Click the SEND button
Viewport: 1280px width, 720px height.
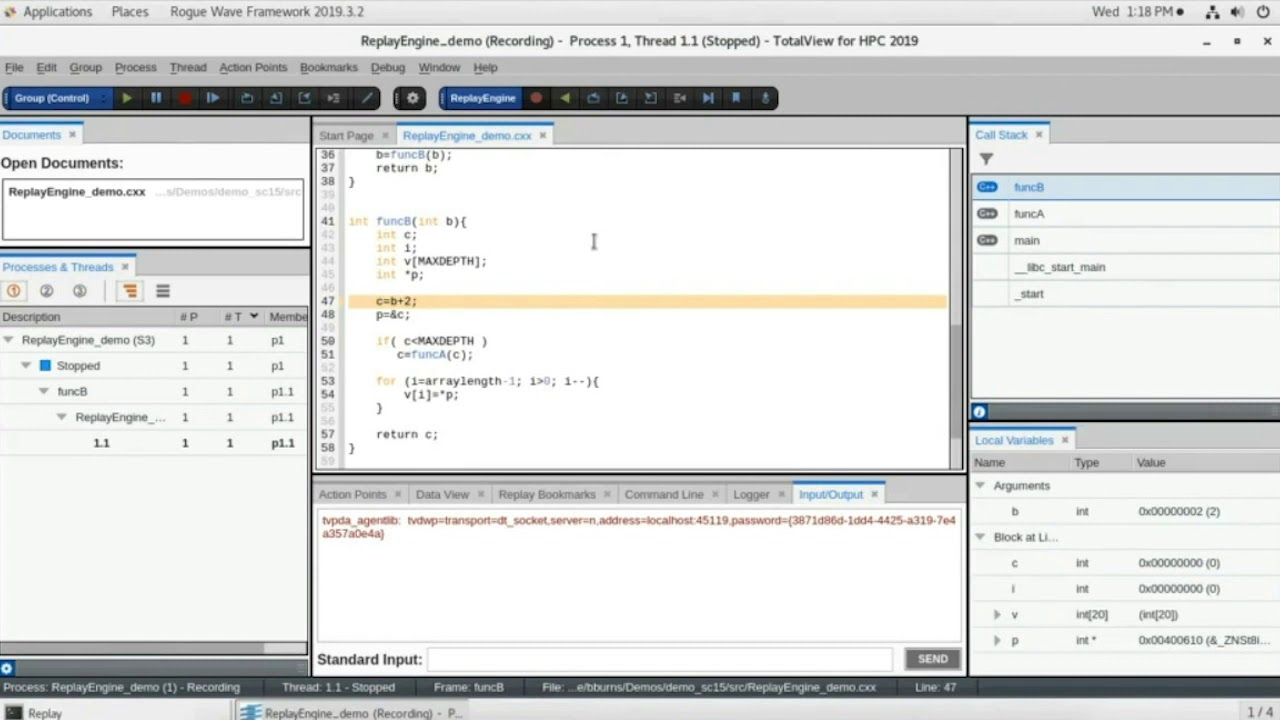pos(933,659)
